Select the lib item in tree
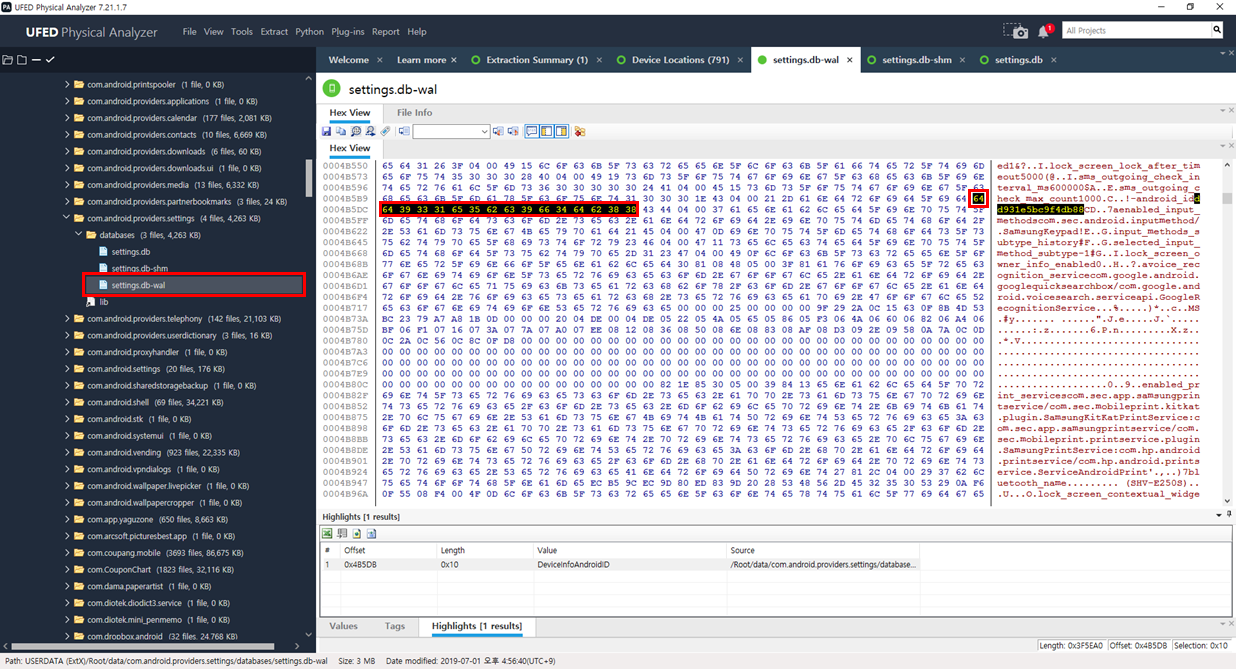 [104, 302]
